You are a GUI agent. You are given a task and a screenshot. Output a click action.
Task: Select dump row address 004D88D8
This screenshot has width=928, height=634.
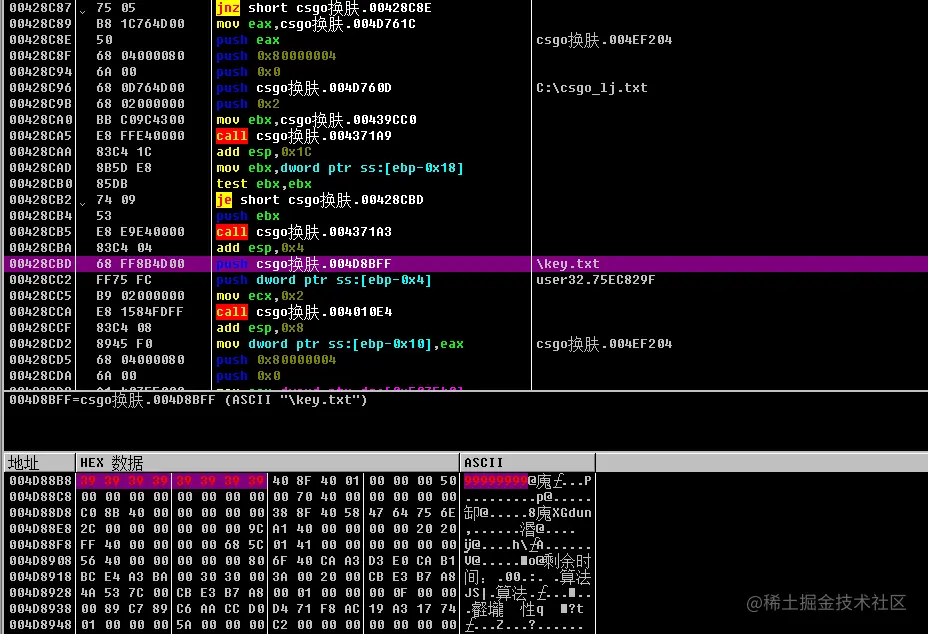[x=40, y=513]
